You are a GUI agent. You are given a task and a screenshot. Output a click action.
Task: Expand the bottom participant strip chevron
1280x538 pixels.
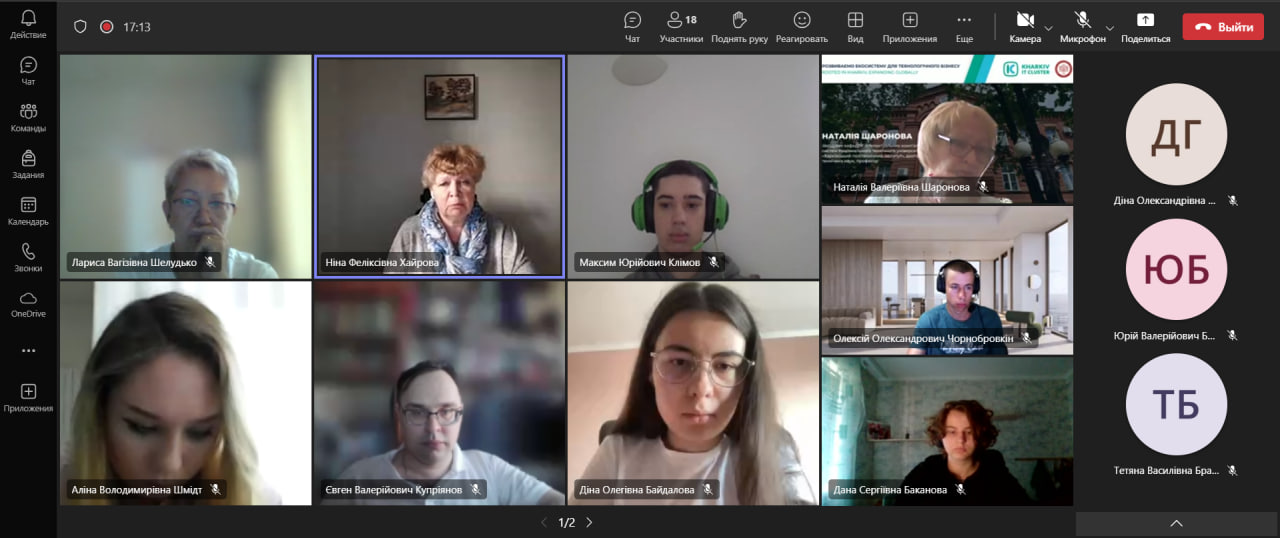point(1176,523)
